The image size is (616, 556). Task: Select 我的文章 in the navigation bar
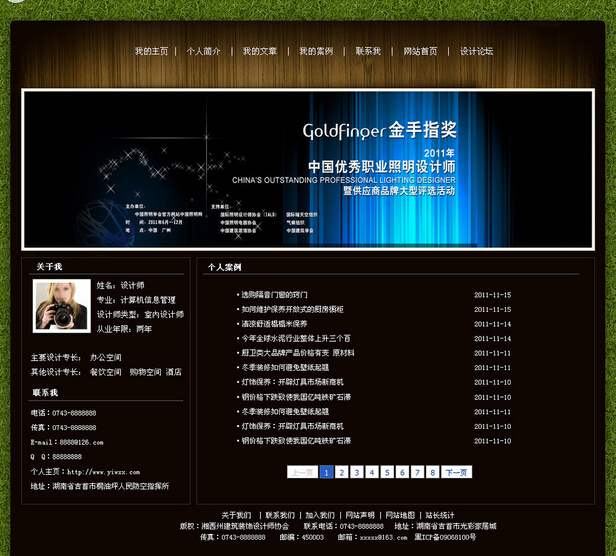pos(260,51)
